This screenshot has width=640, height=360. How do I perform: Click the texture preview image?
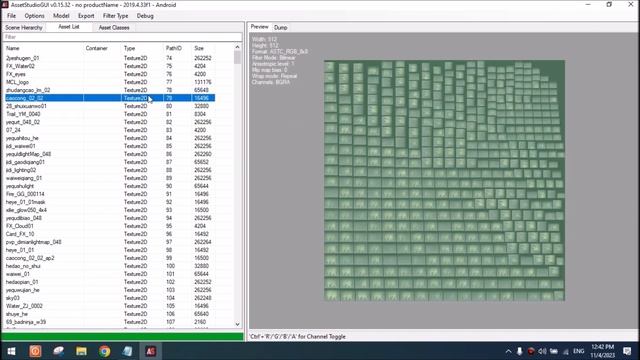pos(444,180)
